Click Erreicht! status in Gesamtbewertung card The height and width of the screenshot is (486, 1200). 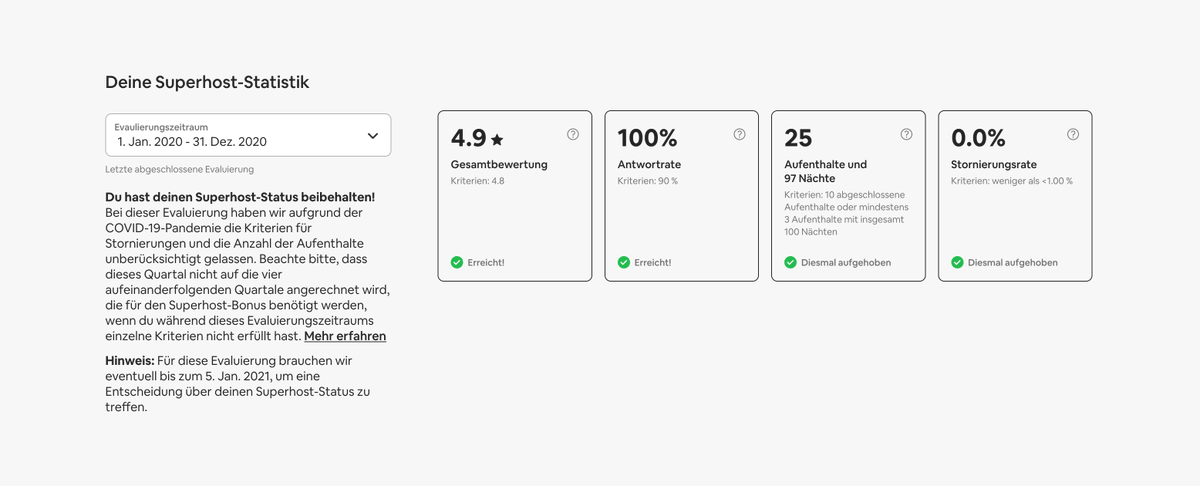(x=486, y=263)
